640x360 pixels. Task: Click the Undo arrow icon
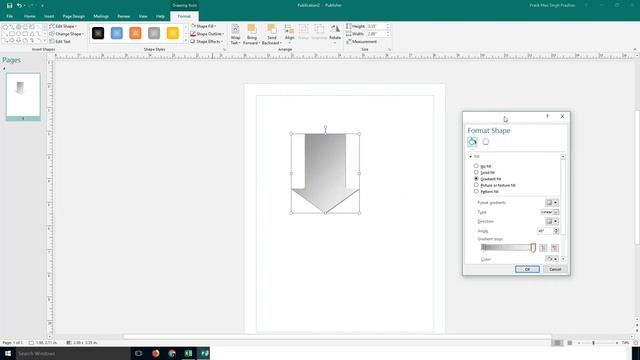click(19, 5)
